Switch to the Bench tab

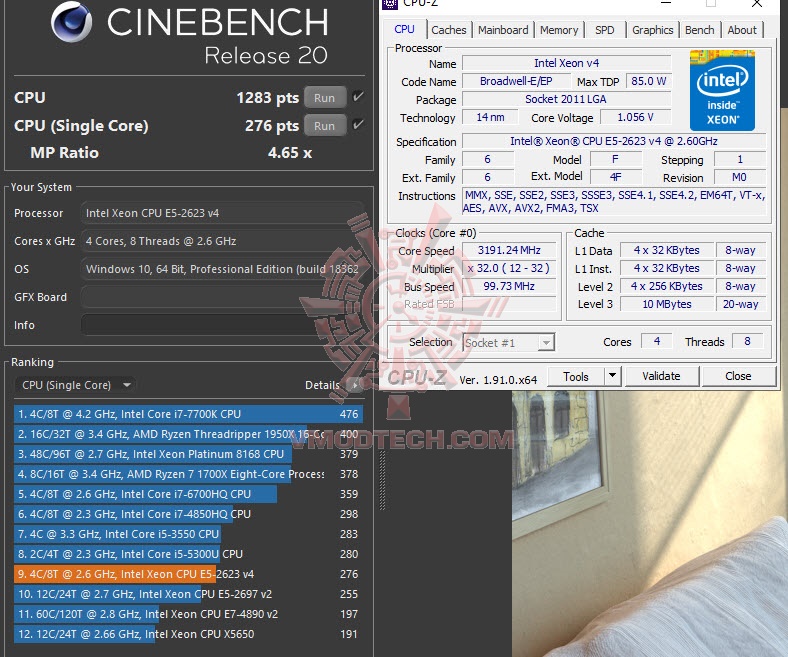click(700, 30)
